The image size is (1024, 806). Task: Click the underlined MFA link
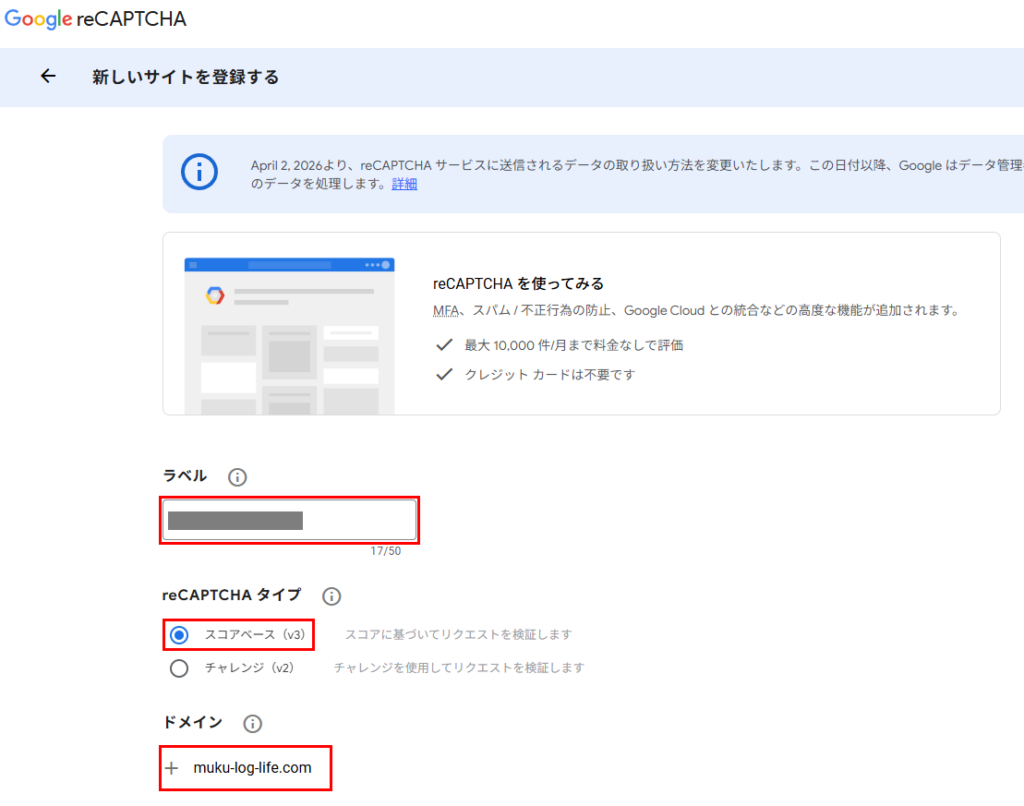point(445,311)
